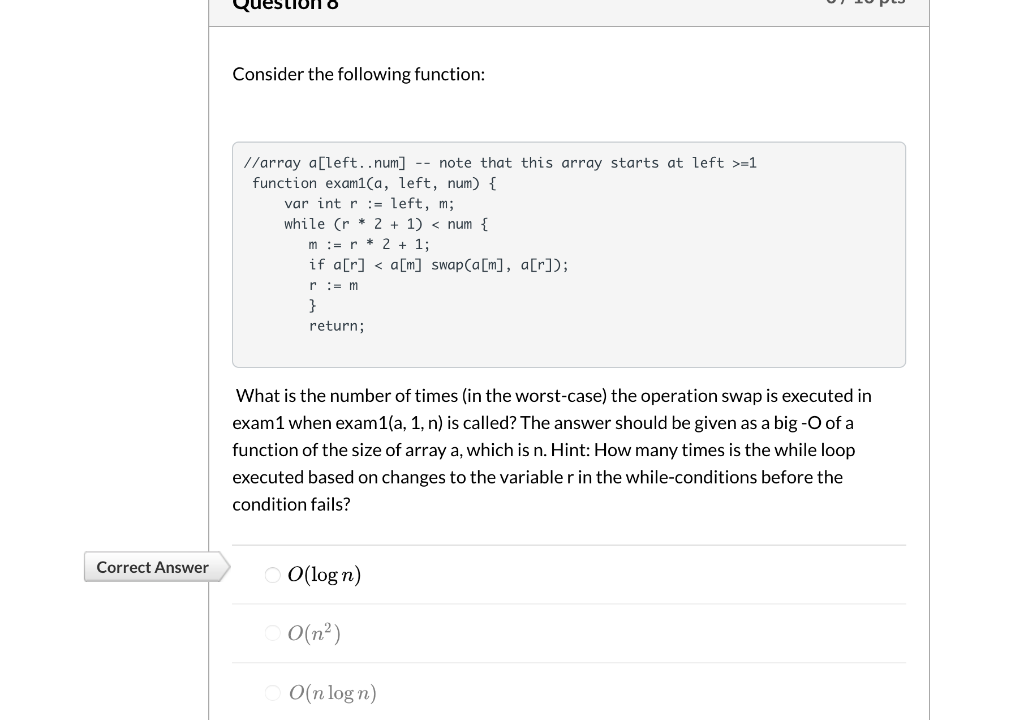Click the array comment line in the code

click(500, 162)
